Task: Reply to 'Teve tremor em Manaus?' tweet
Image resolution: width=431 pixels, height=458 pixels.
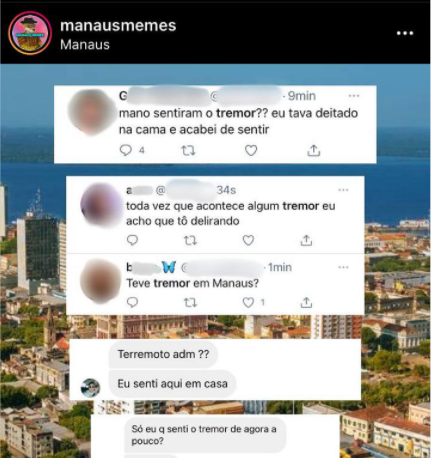Action: (132, 302)
